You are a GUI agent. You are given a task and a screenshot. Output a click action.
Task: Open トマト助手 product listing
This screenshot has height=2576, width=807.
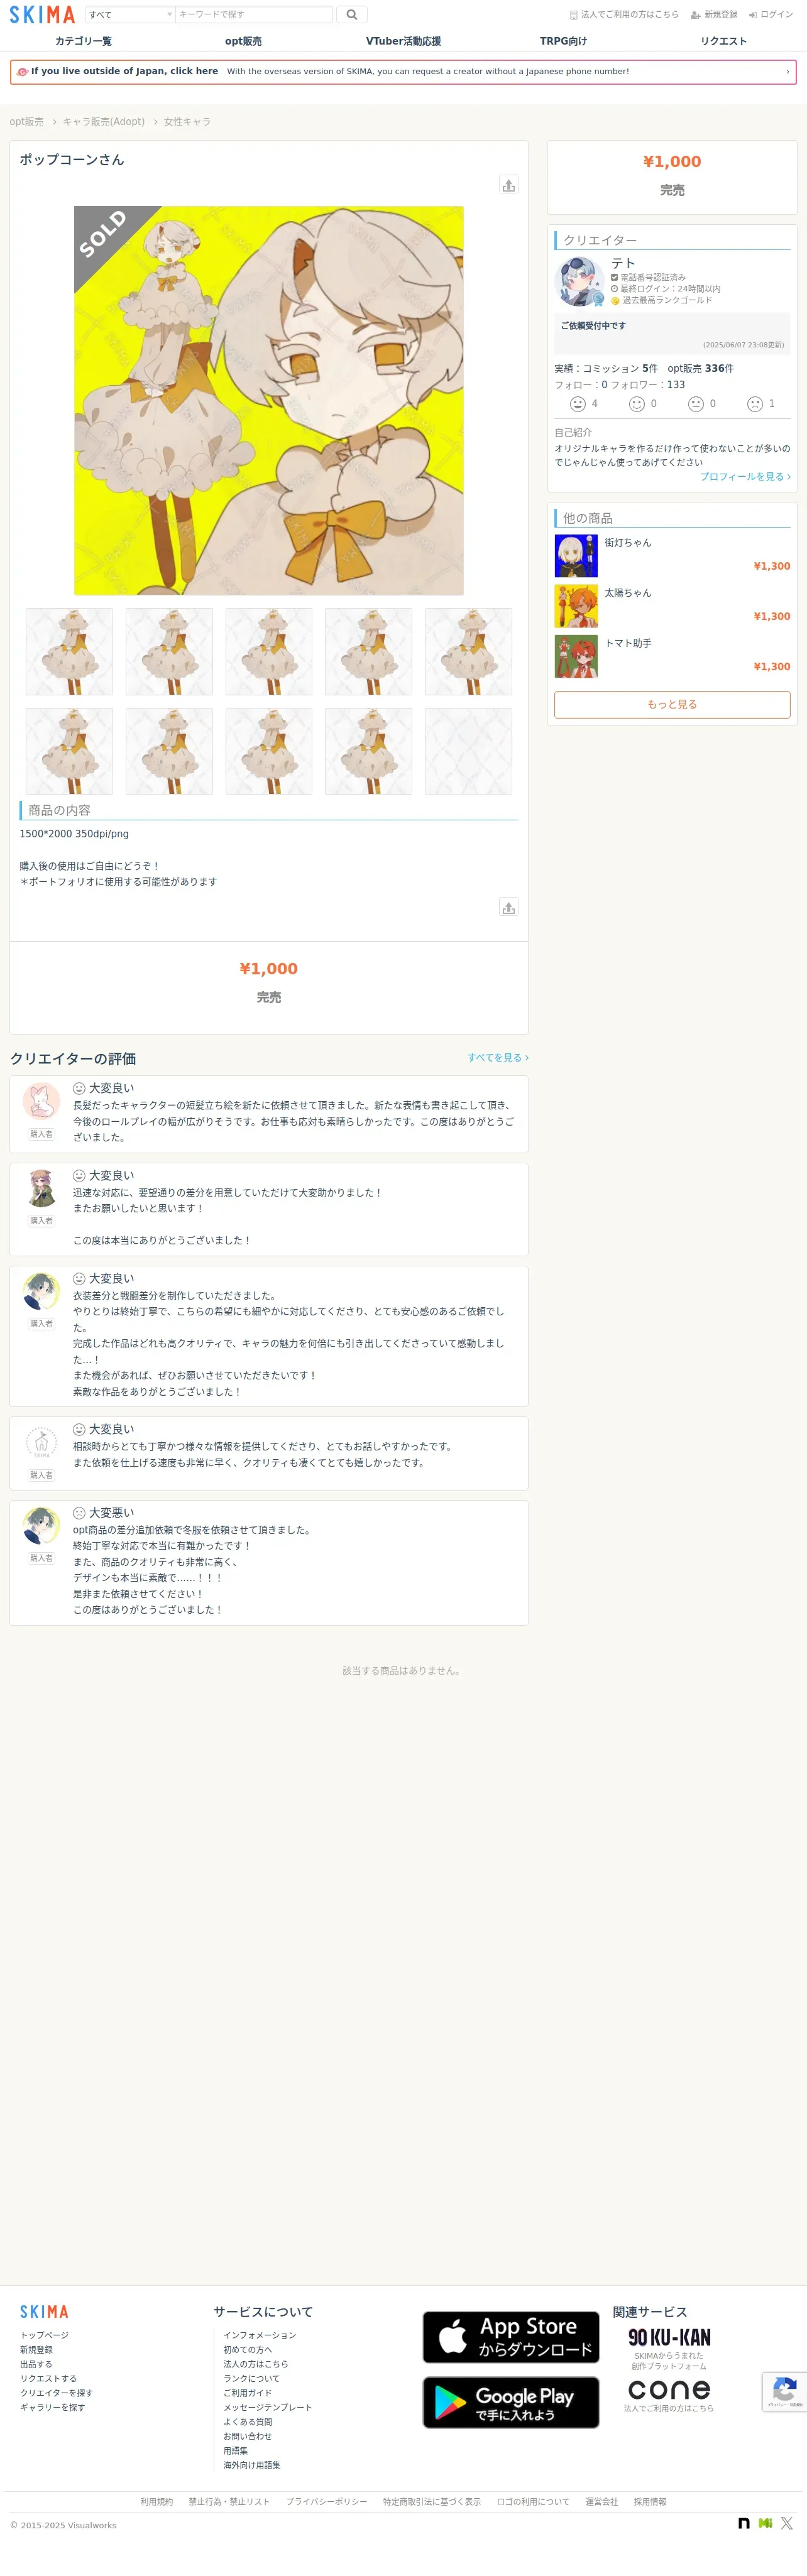point(672,656)
